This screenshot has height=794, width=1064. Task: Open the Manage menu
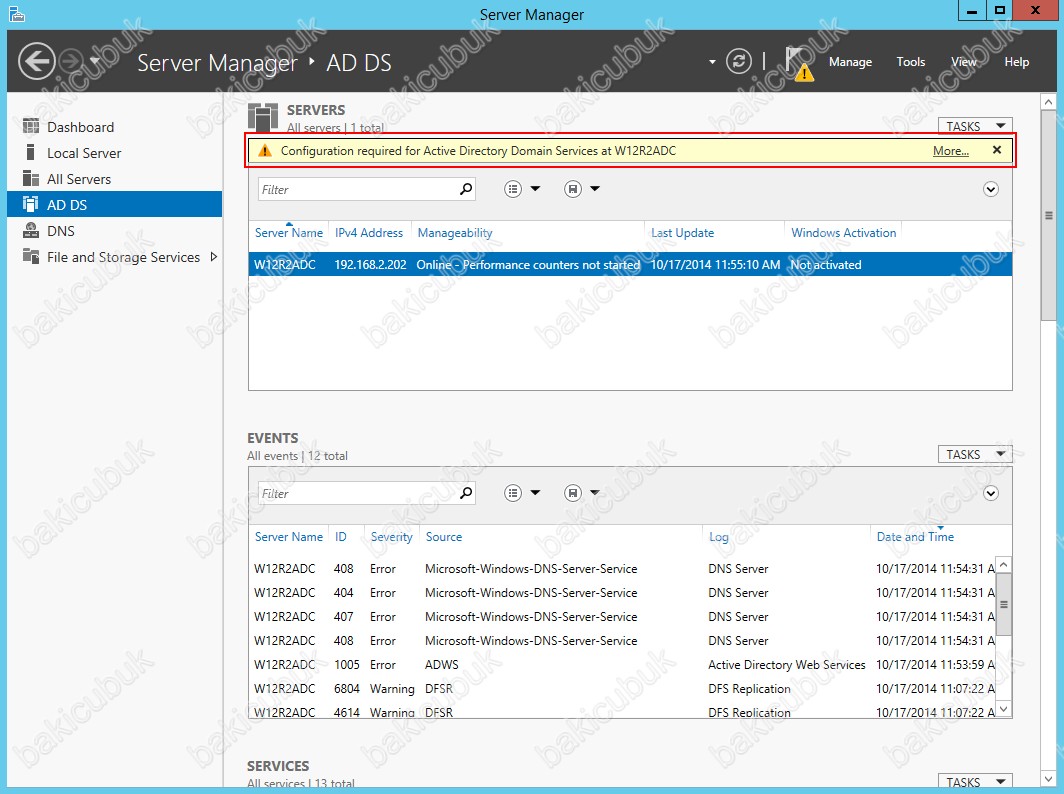pos(850,62)
